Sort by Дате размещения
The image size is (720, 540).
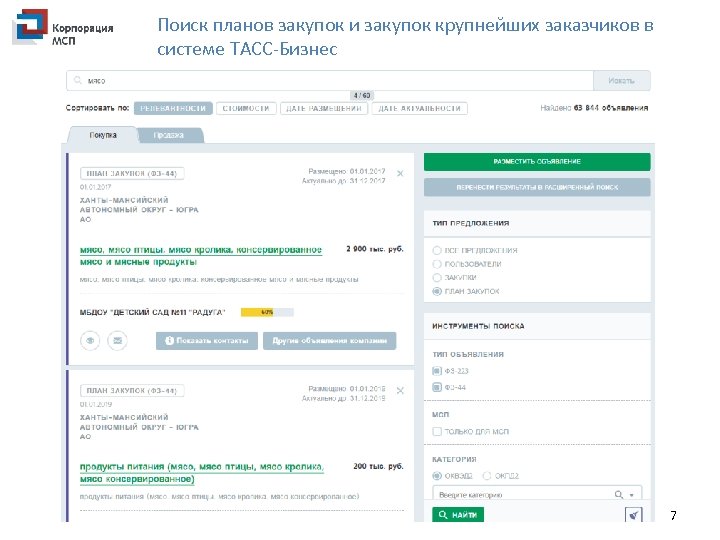324,108
